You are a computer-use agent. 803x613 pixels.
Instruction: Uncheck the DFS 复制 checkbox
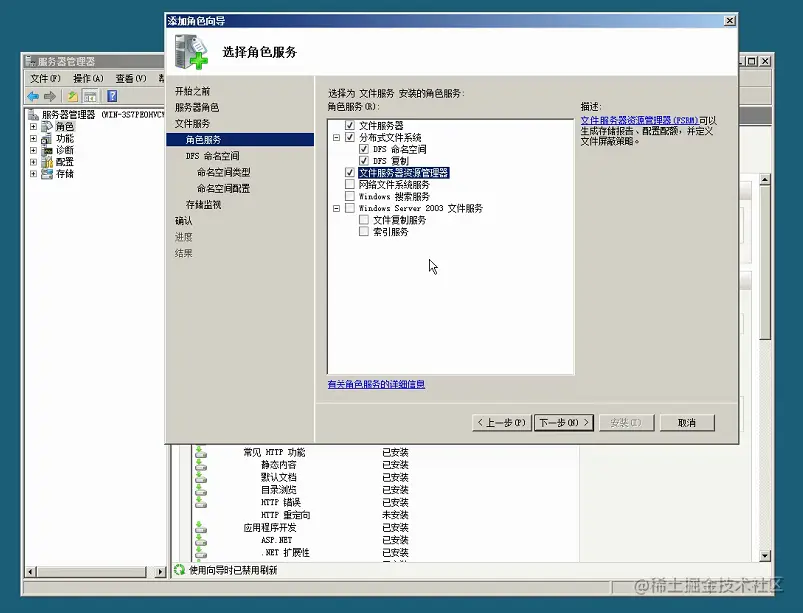[x=364, y=161]
